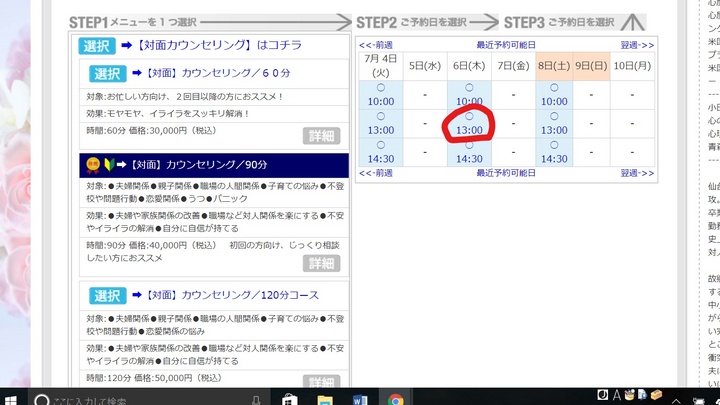The image size is (720, 405).
Task: Book the 14:30 slot on 6日(木)
Action: 469,152
